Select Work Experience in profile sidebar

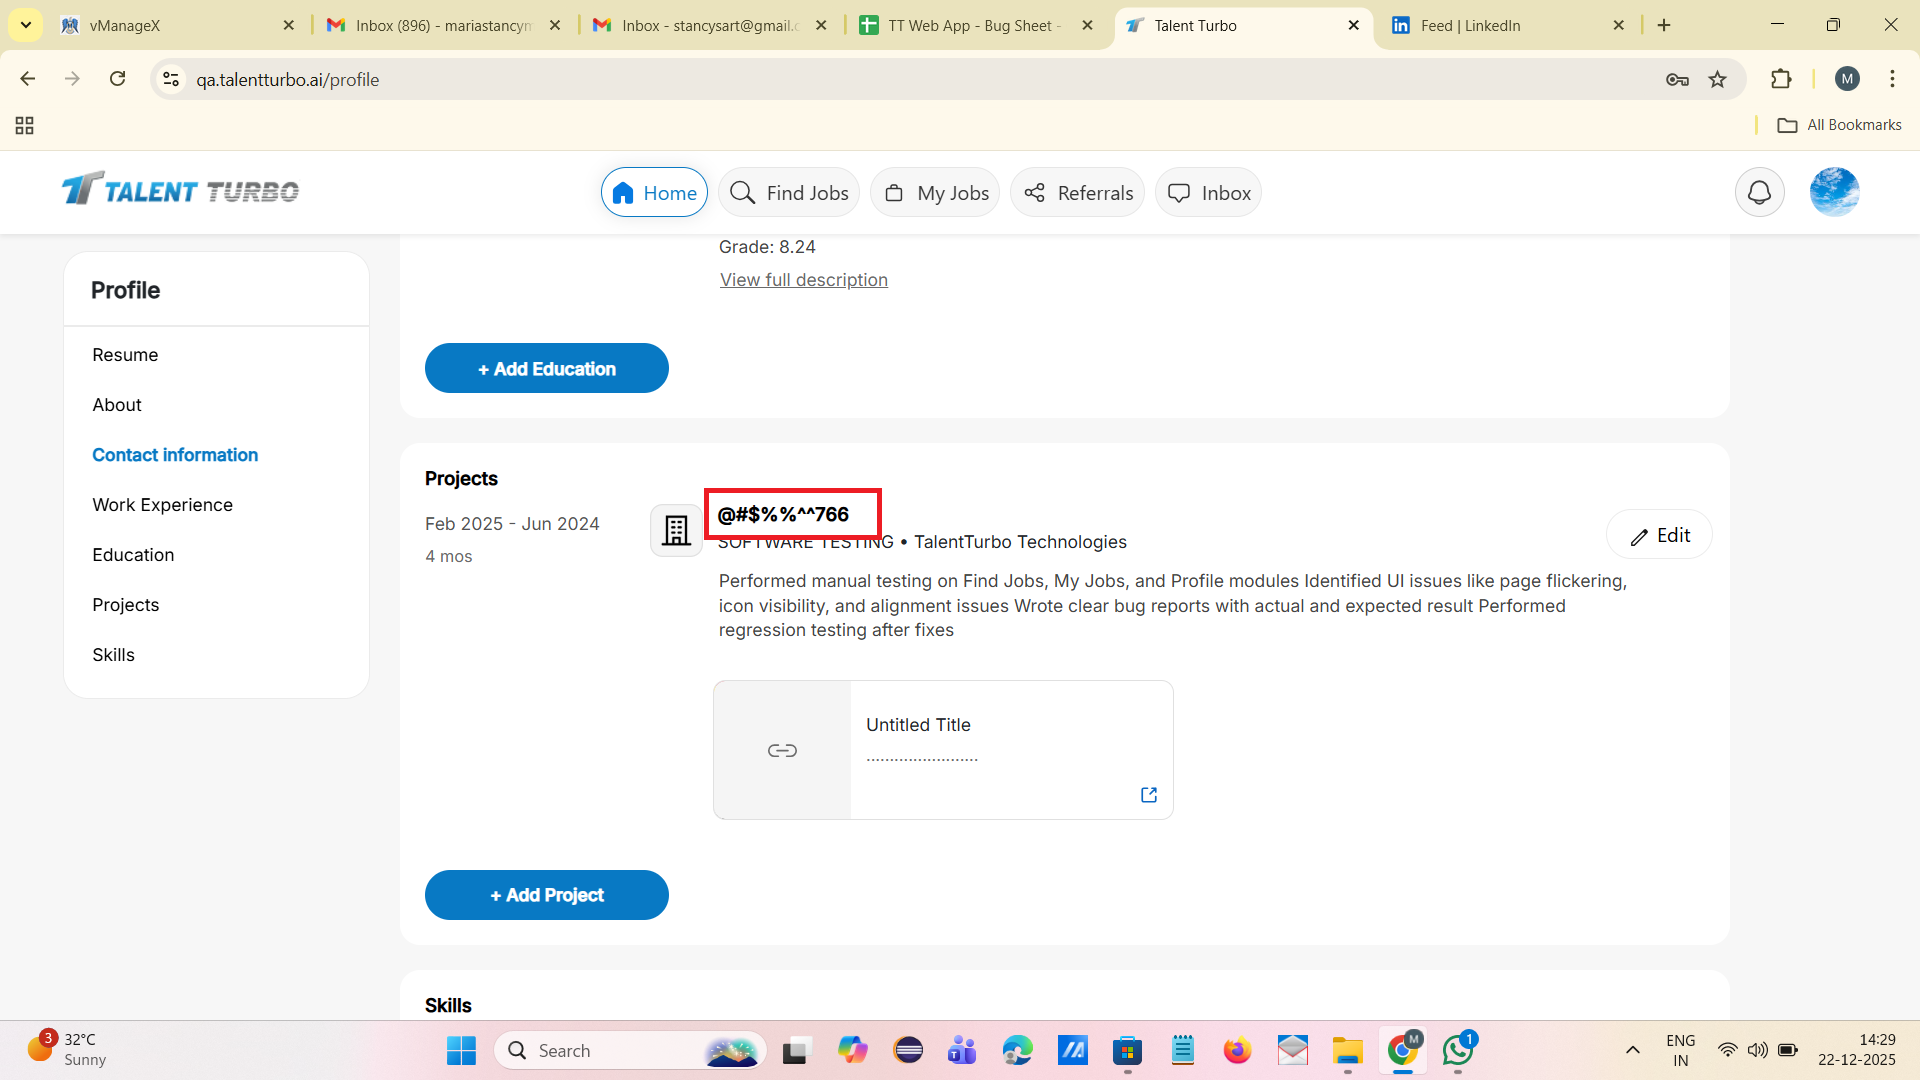coord(162,505)
